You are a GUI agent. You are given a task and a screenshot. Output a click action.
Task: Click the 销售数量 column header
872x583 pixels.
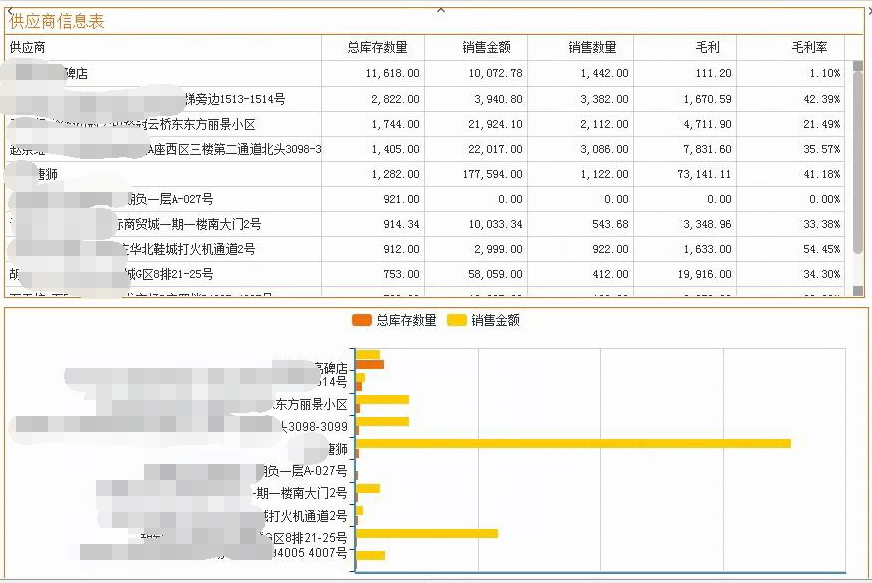pyautogui.click(x=591, y=46)
